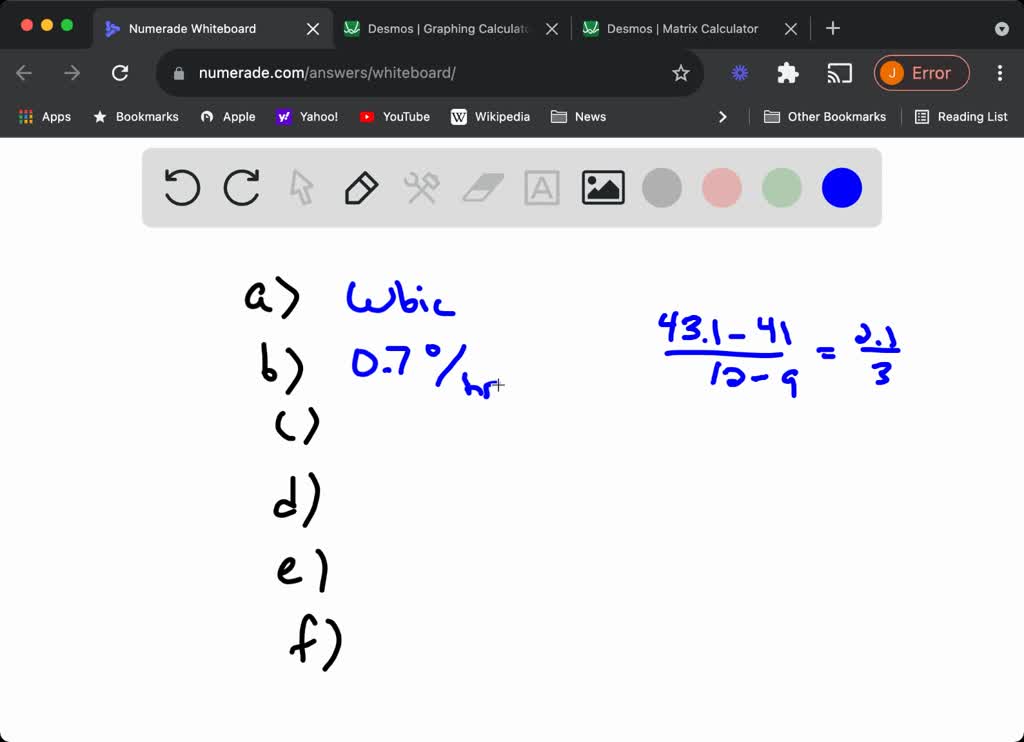Screen dimensions: 1024x742
Task: Click the Error profile indicator
Action: point(920,73)
